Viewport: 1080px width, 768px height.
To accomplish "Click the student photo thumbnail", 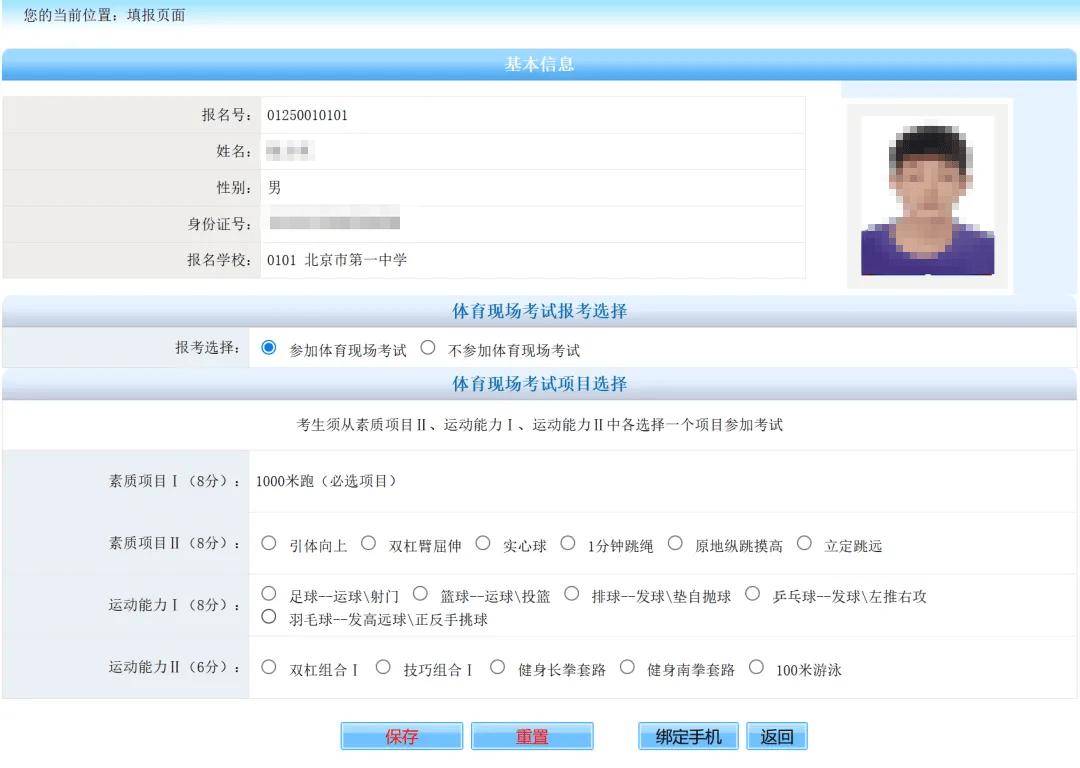I will coord(928,194).
